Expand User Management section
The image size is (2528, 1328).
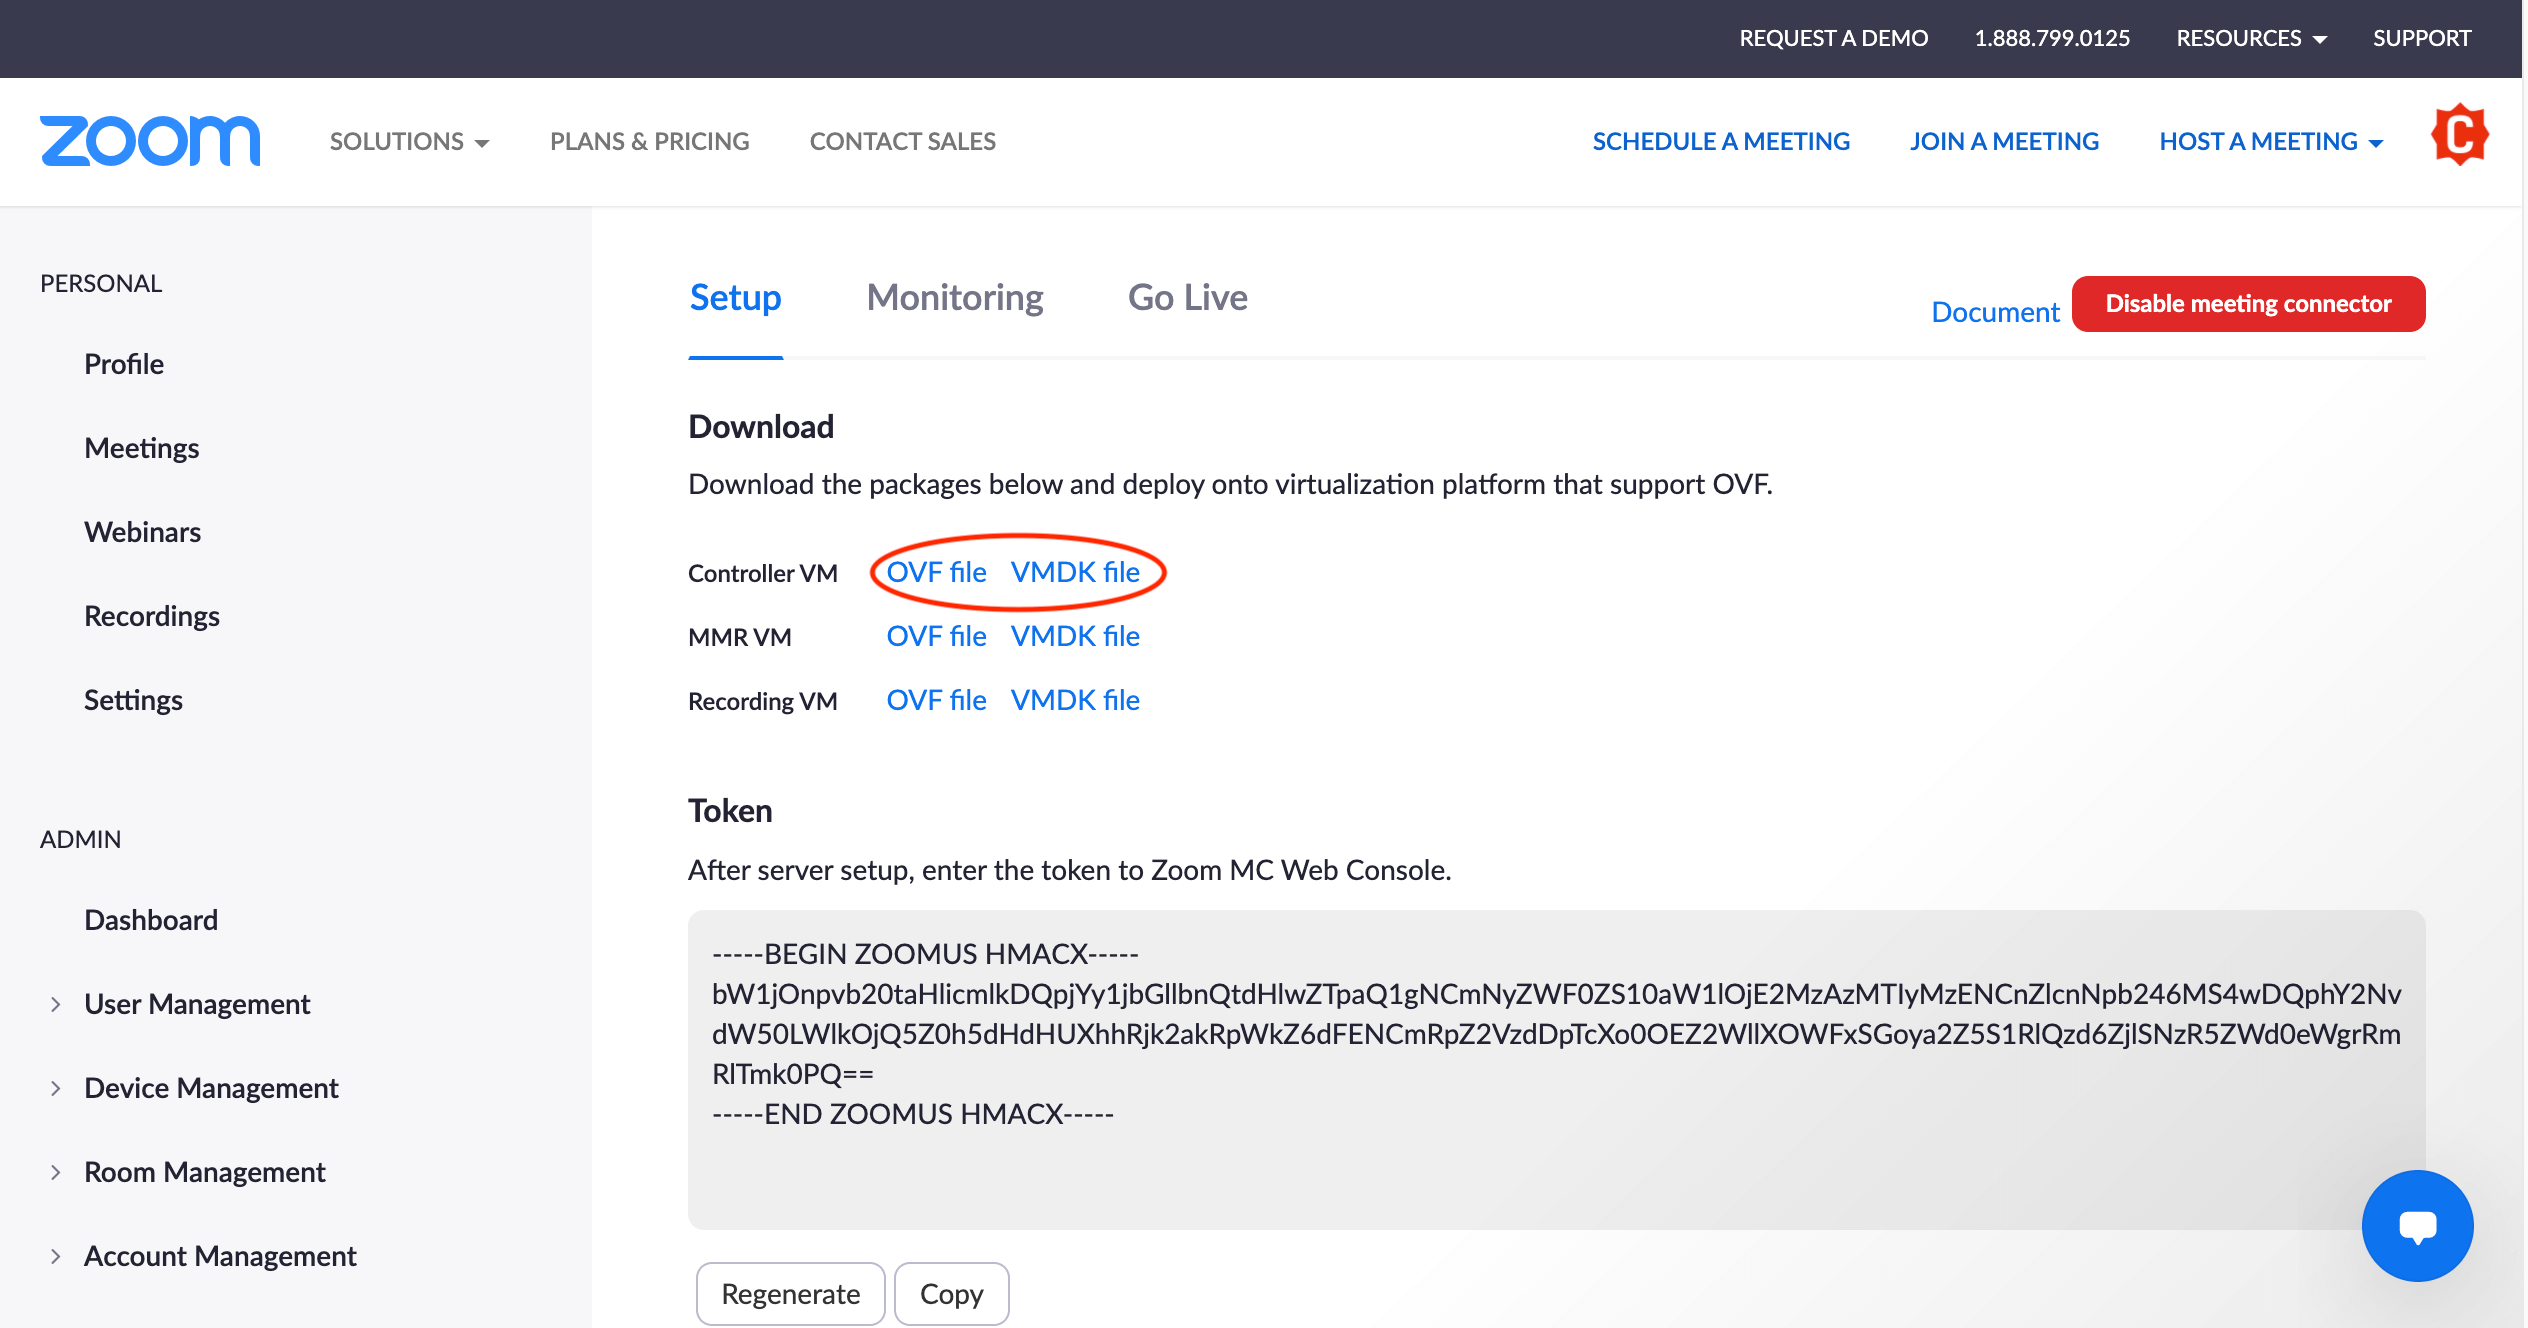pos(56,1004)
